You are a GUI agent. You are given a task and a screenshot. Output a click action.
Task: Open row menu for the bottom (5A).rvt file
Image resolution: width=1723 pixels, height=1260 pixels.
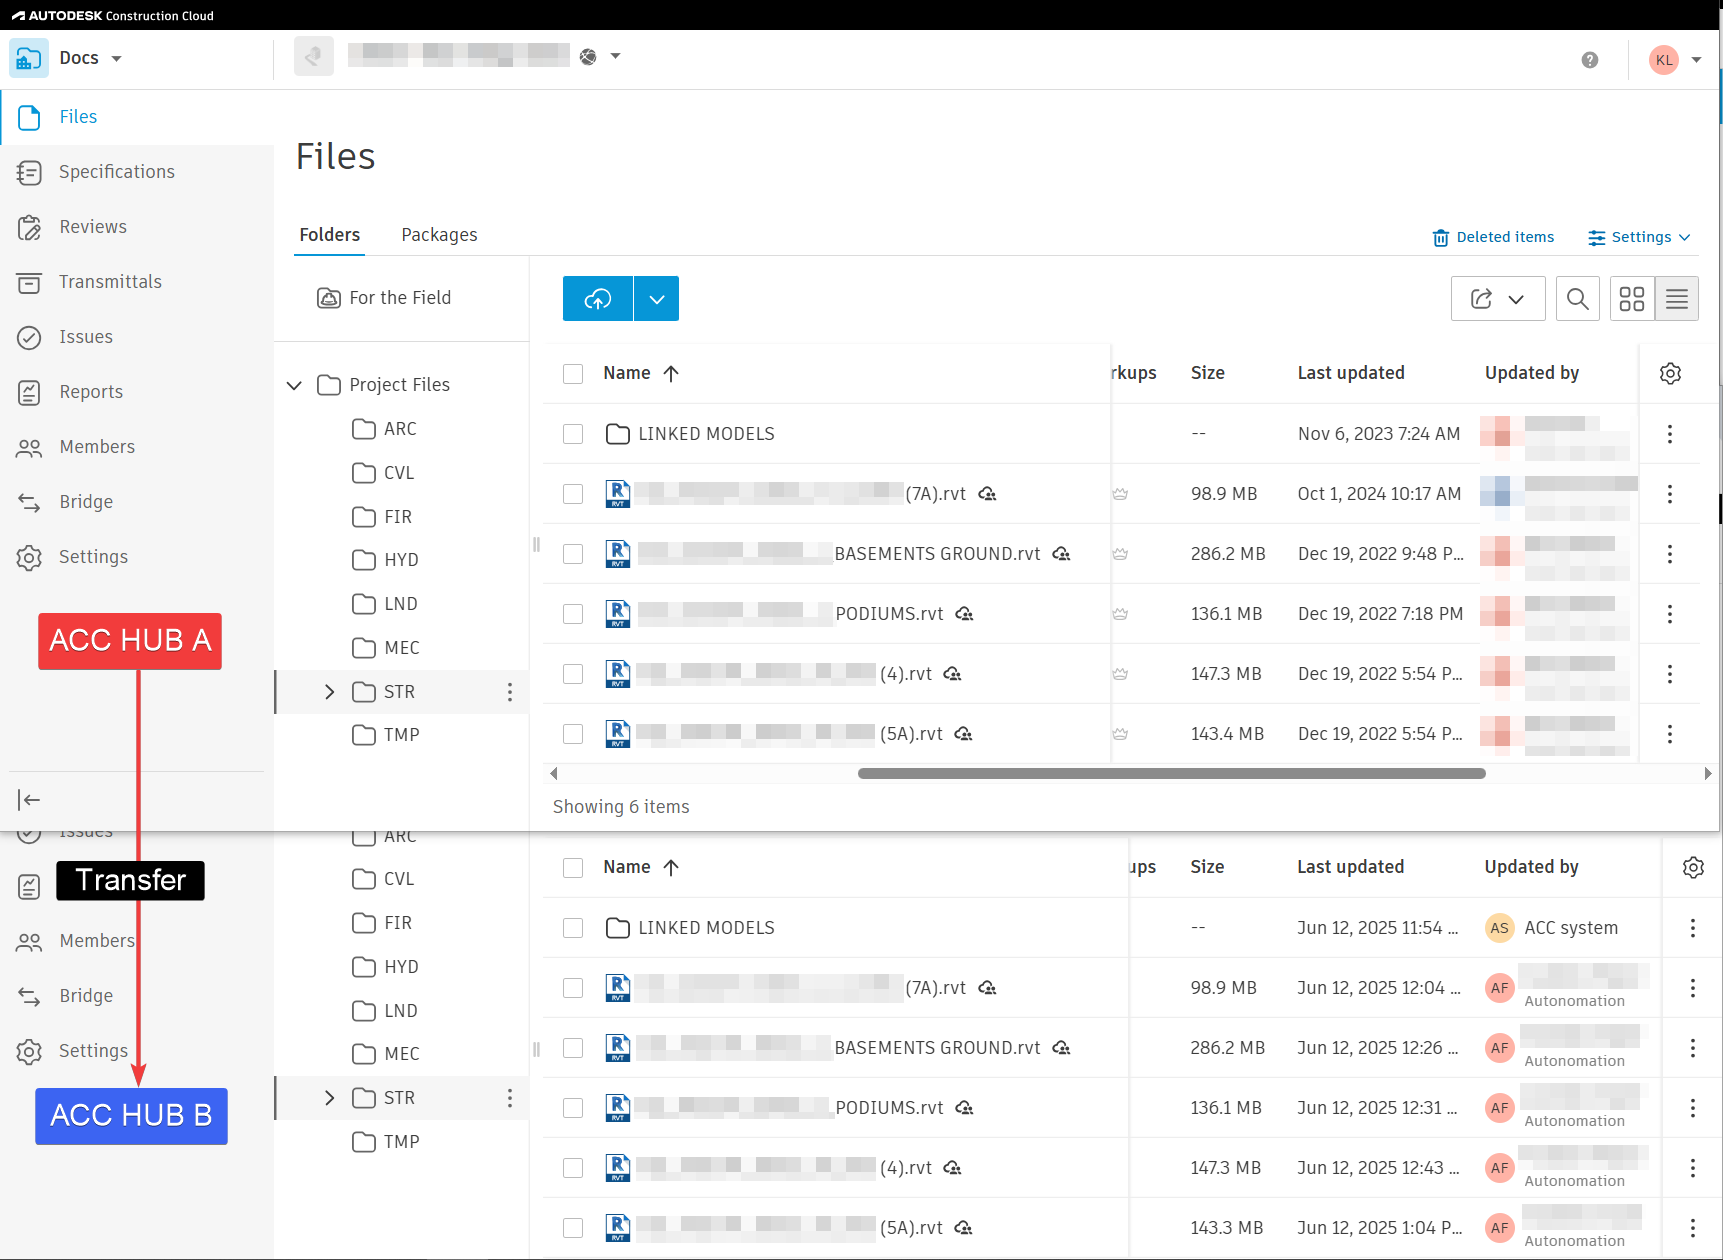[1693, 1228]
